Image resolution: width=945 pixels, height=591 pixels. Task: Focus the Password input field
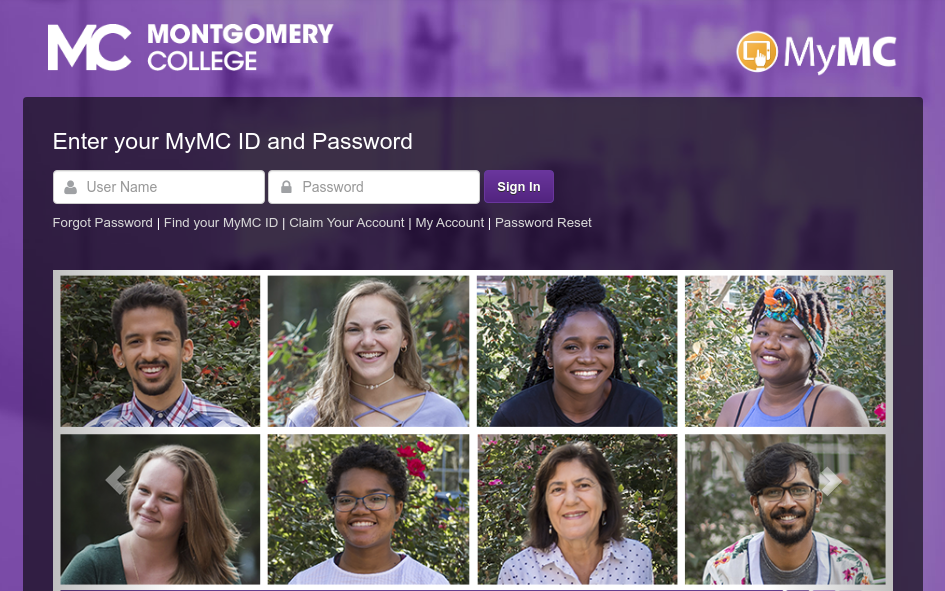(x=374, y=187)
